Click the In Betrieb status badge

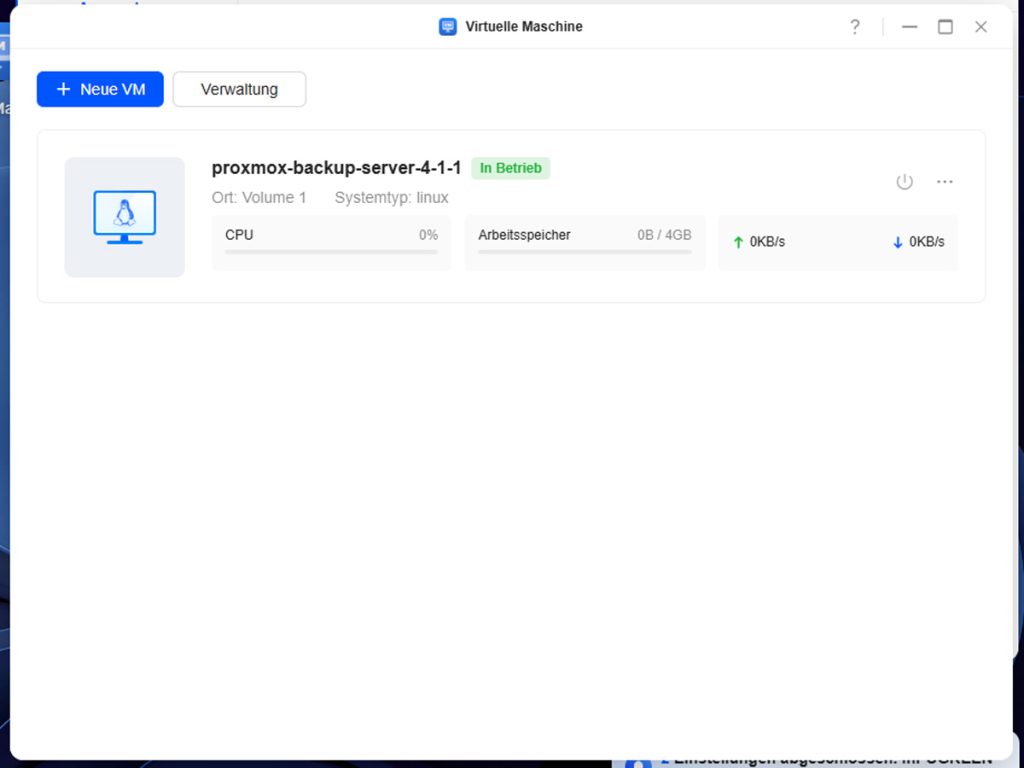tap(510, 168)
